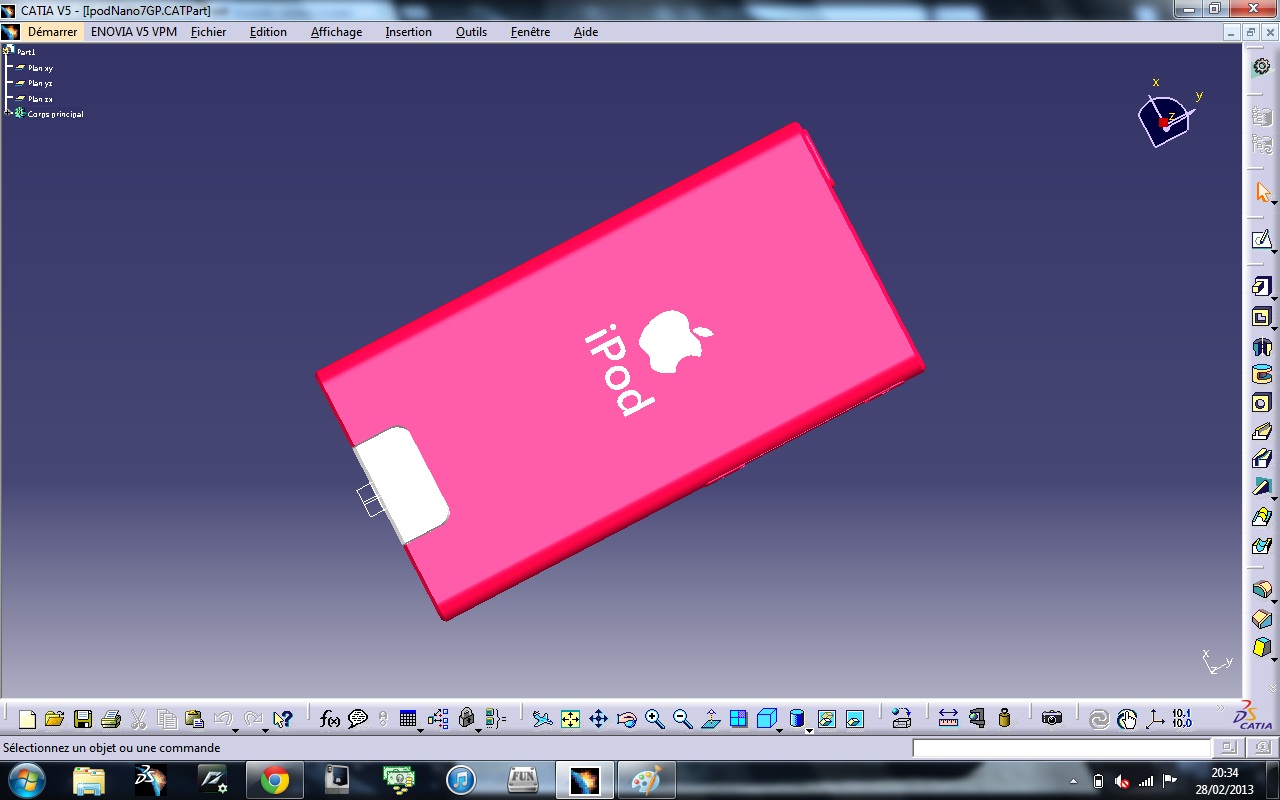Select the Pan arrows tool
This screenshot has width=1280, height=800.
(598, 719)
